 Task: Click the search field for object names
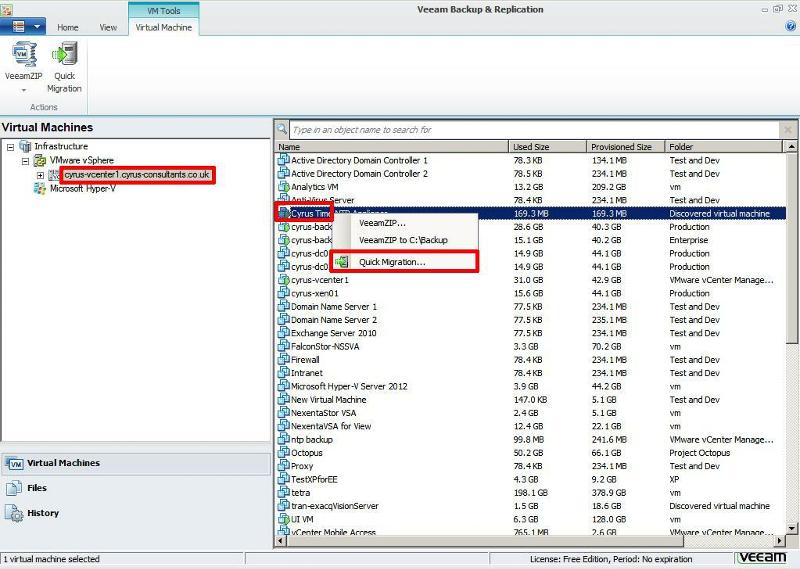534,130
